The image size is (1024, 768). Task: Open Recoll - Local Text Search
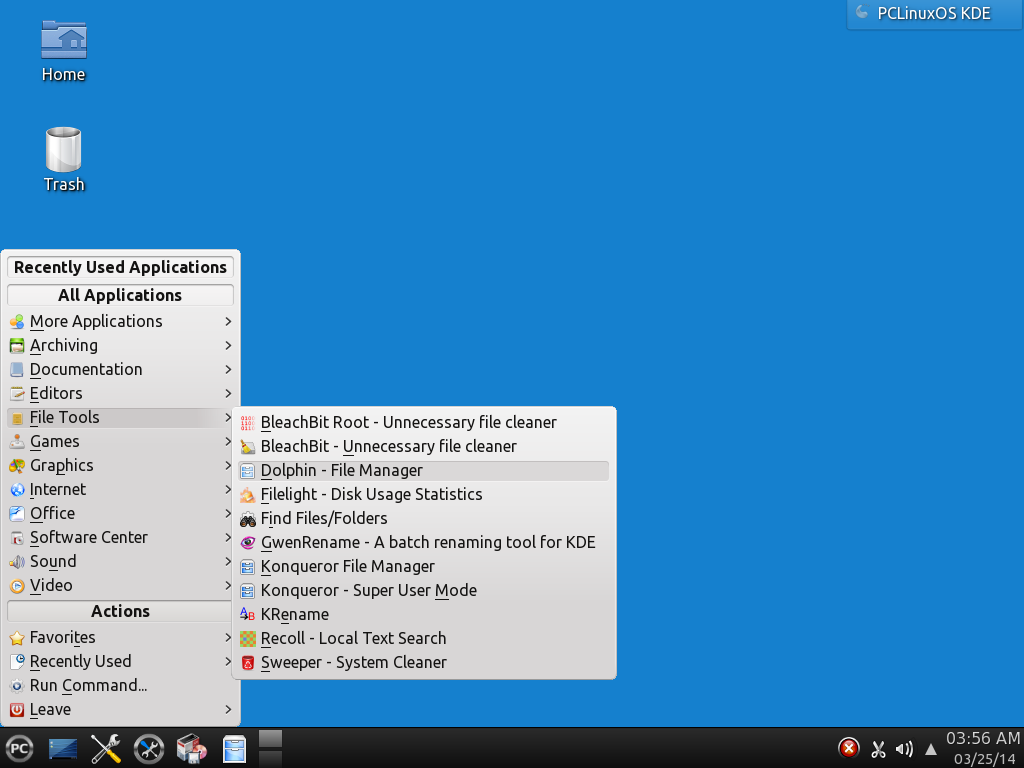[424, 639]
